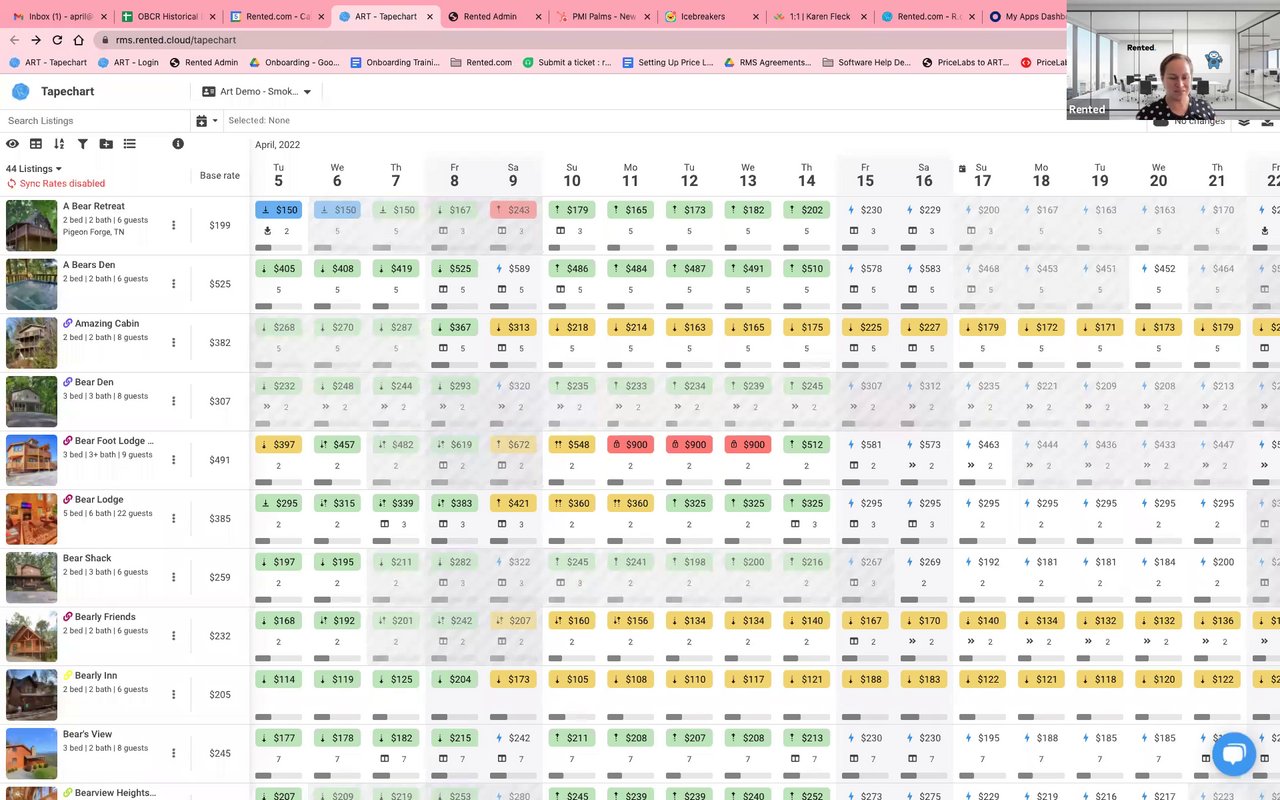Click the address bar showing rms.rented.cloud/tapechart
The width and height of the screenshot is (1280, 800).
pyautogui.click(x=580, y=40)
